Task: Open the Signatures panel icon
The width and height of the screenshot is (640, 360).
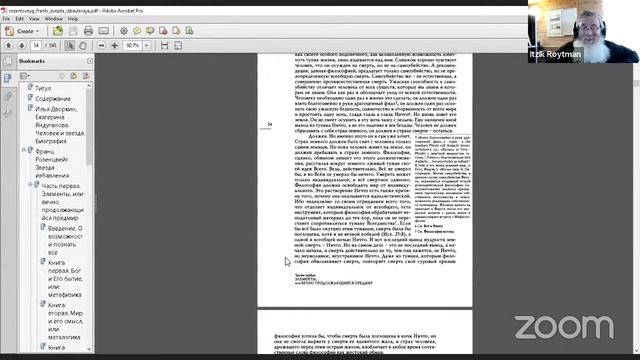Action: click(8, 113)
